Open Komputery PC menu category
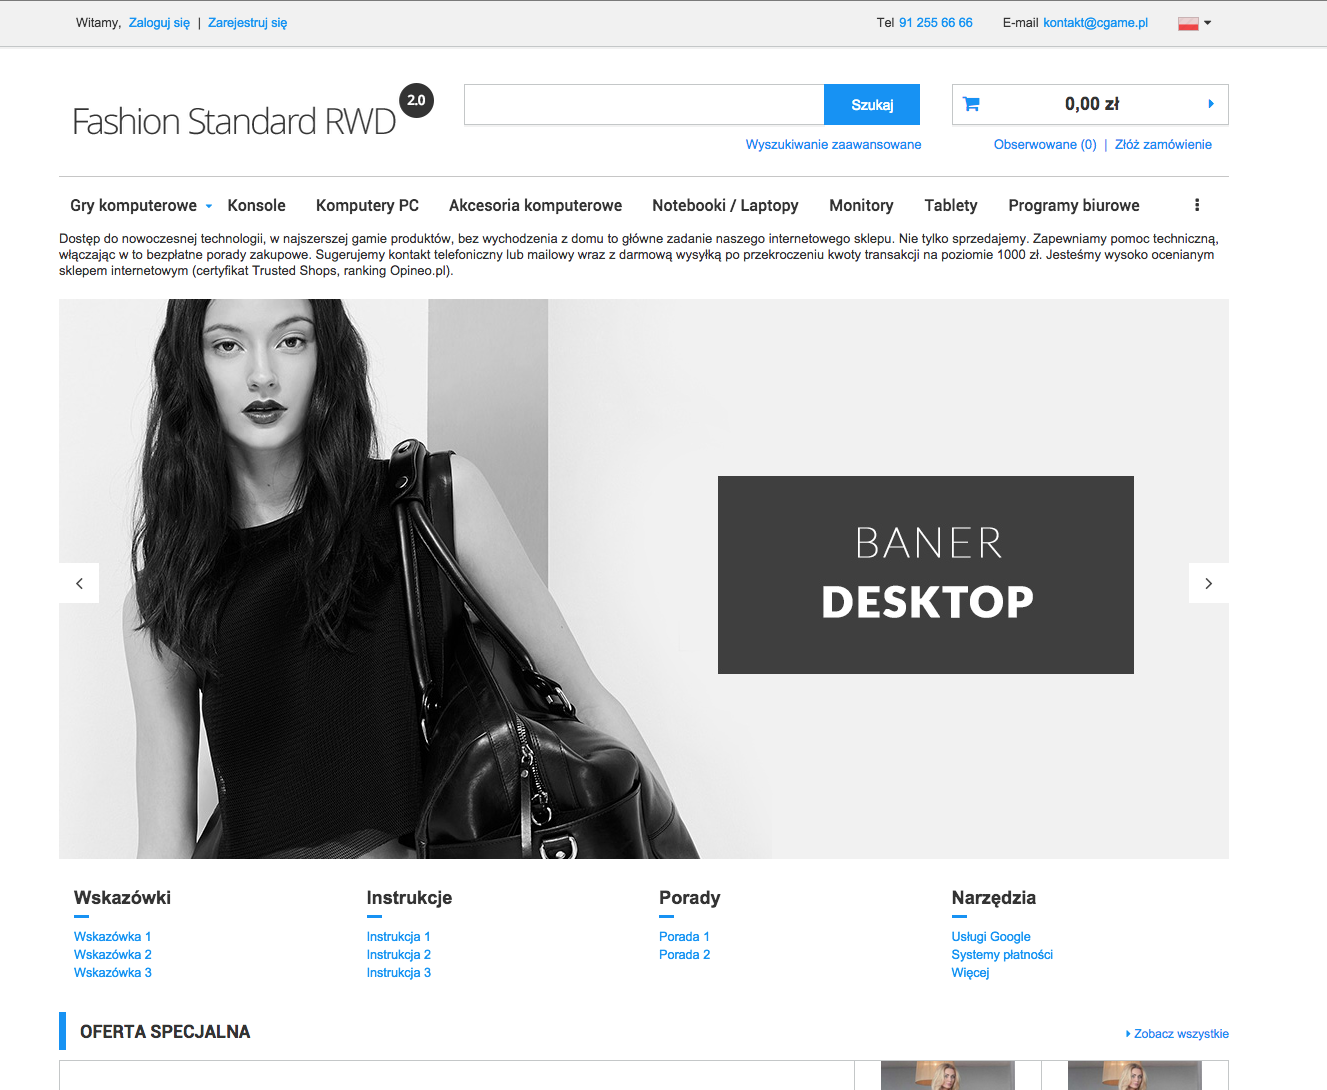 pyautogui.click(x=367, y=205)
